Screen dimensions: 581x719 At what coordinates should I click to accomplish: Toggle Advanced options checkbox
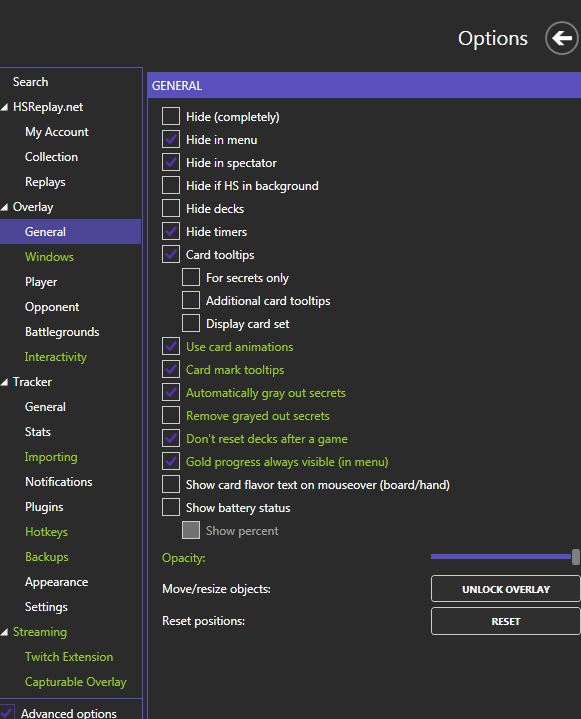click(7, 712)
